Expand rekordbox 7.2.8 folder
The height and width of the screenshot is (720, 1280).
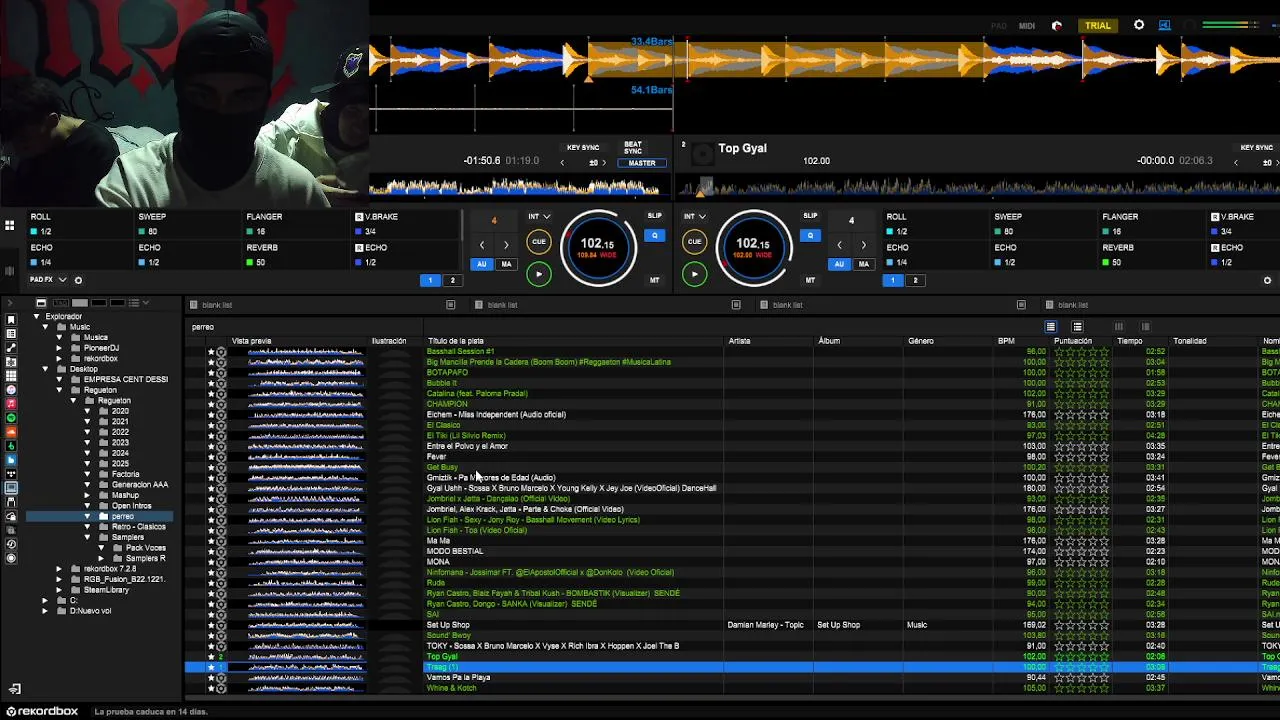coord(59,569)
